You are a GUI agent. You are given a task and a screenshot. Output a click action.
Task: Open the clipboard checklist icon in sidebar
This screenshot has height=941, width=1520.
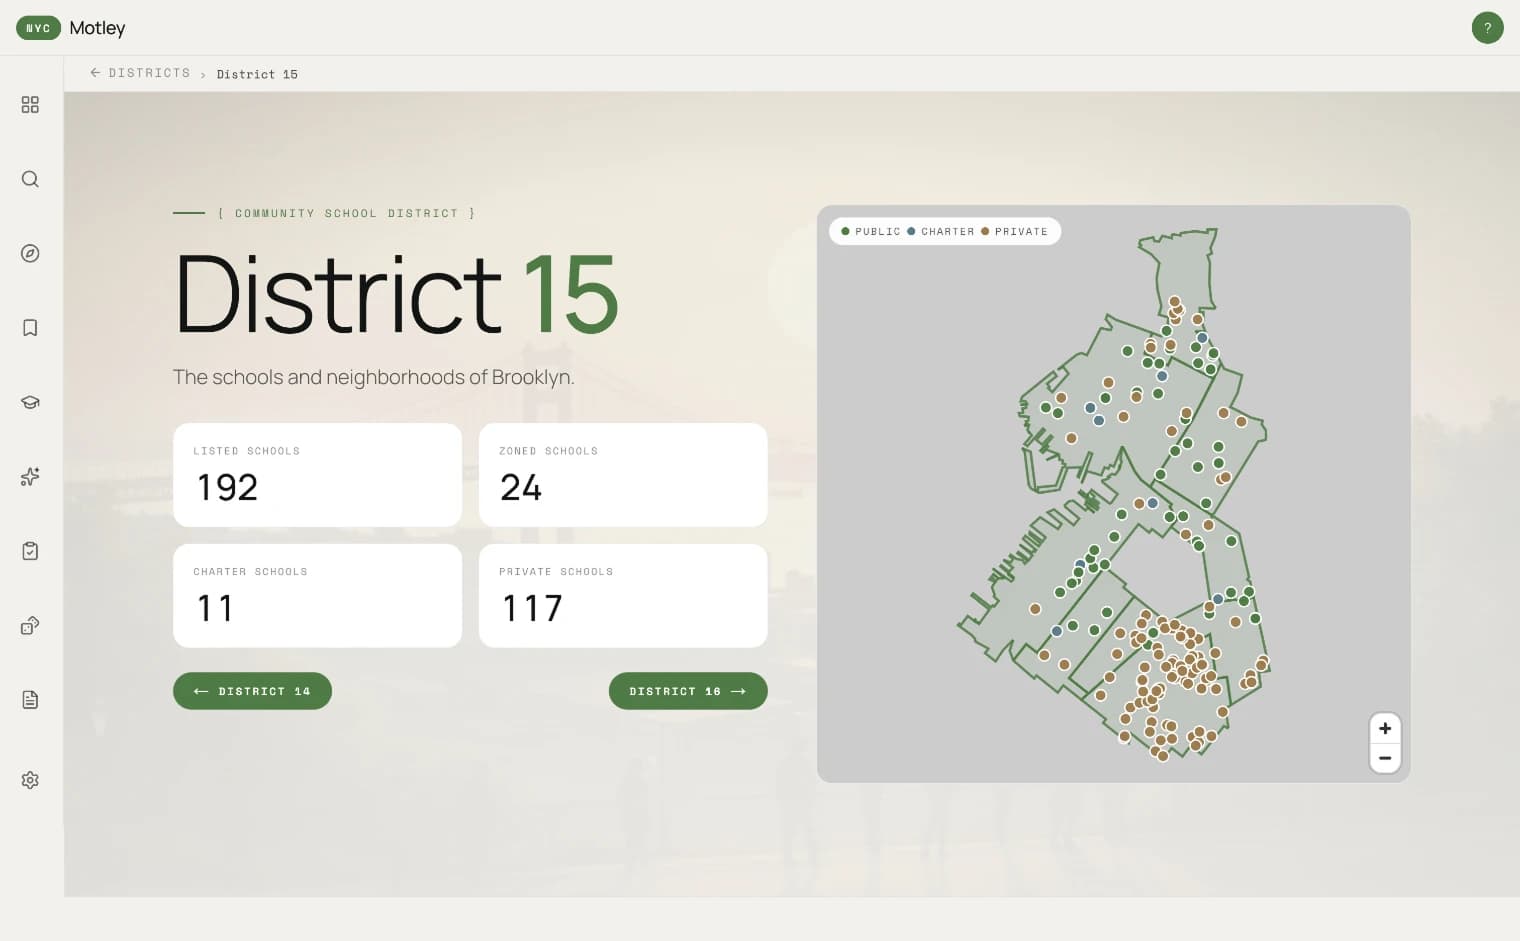coord(30,551)
